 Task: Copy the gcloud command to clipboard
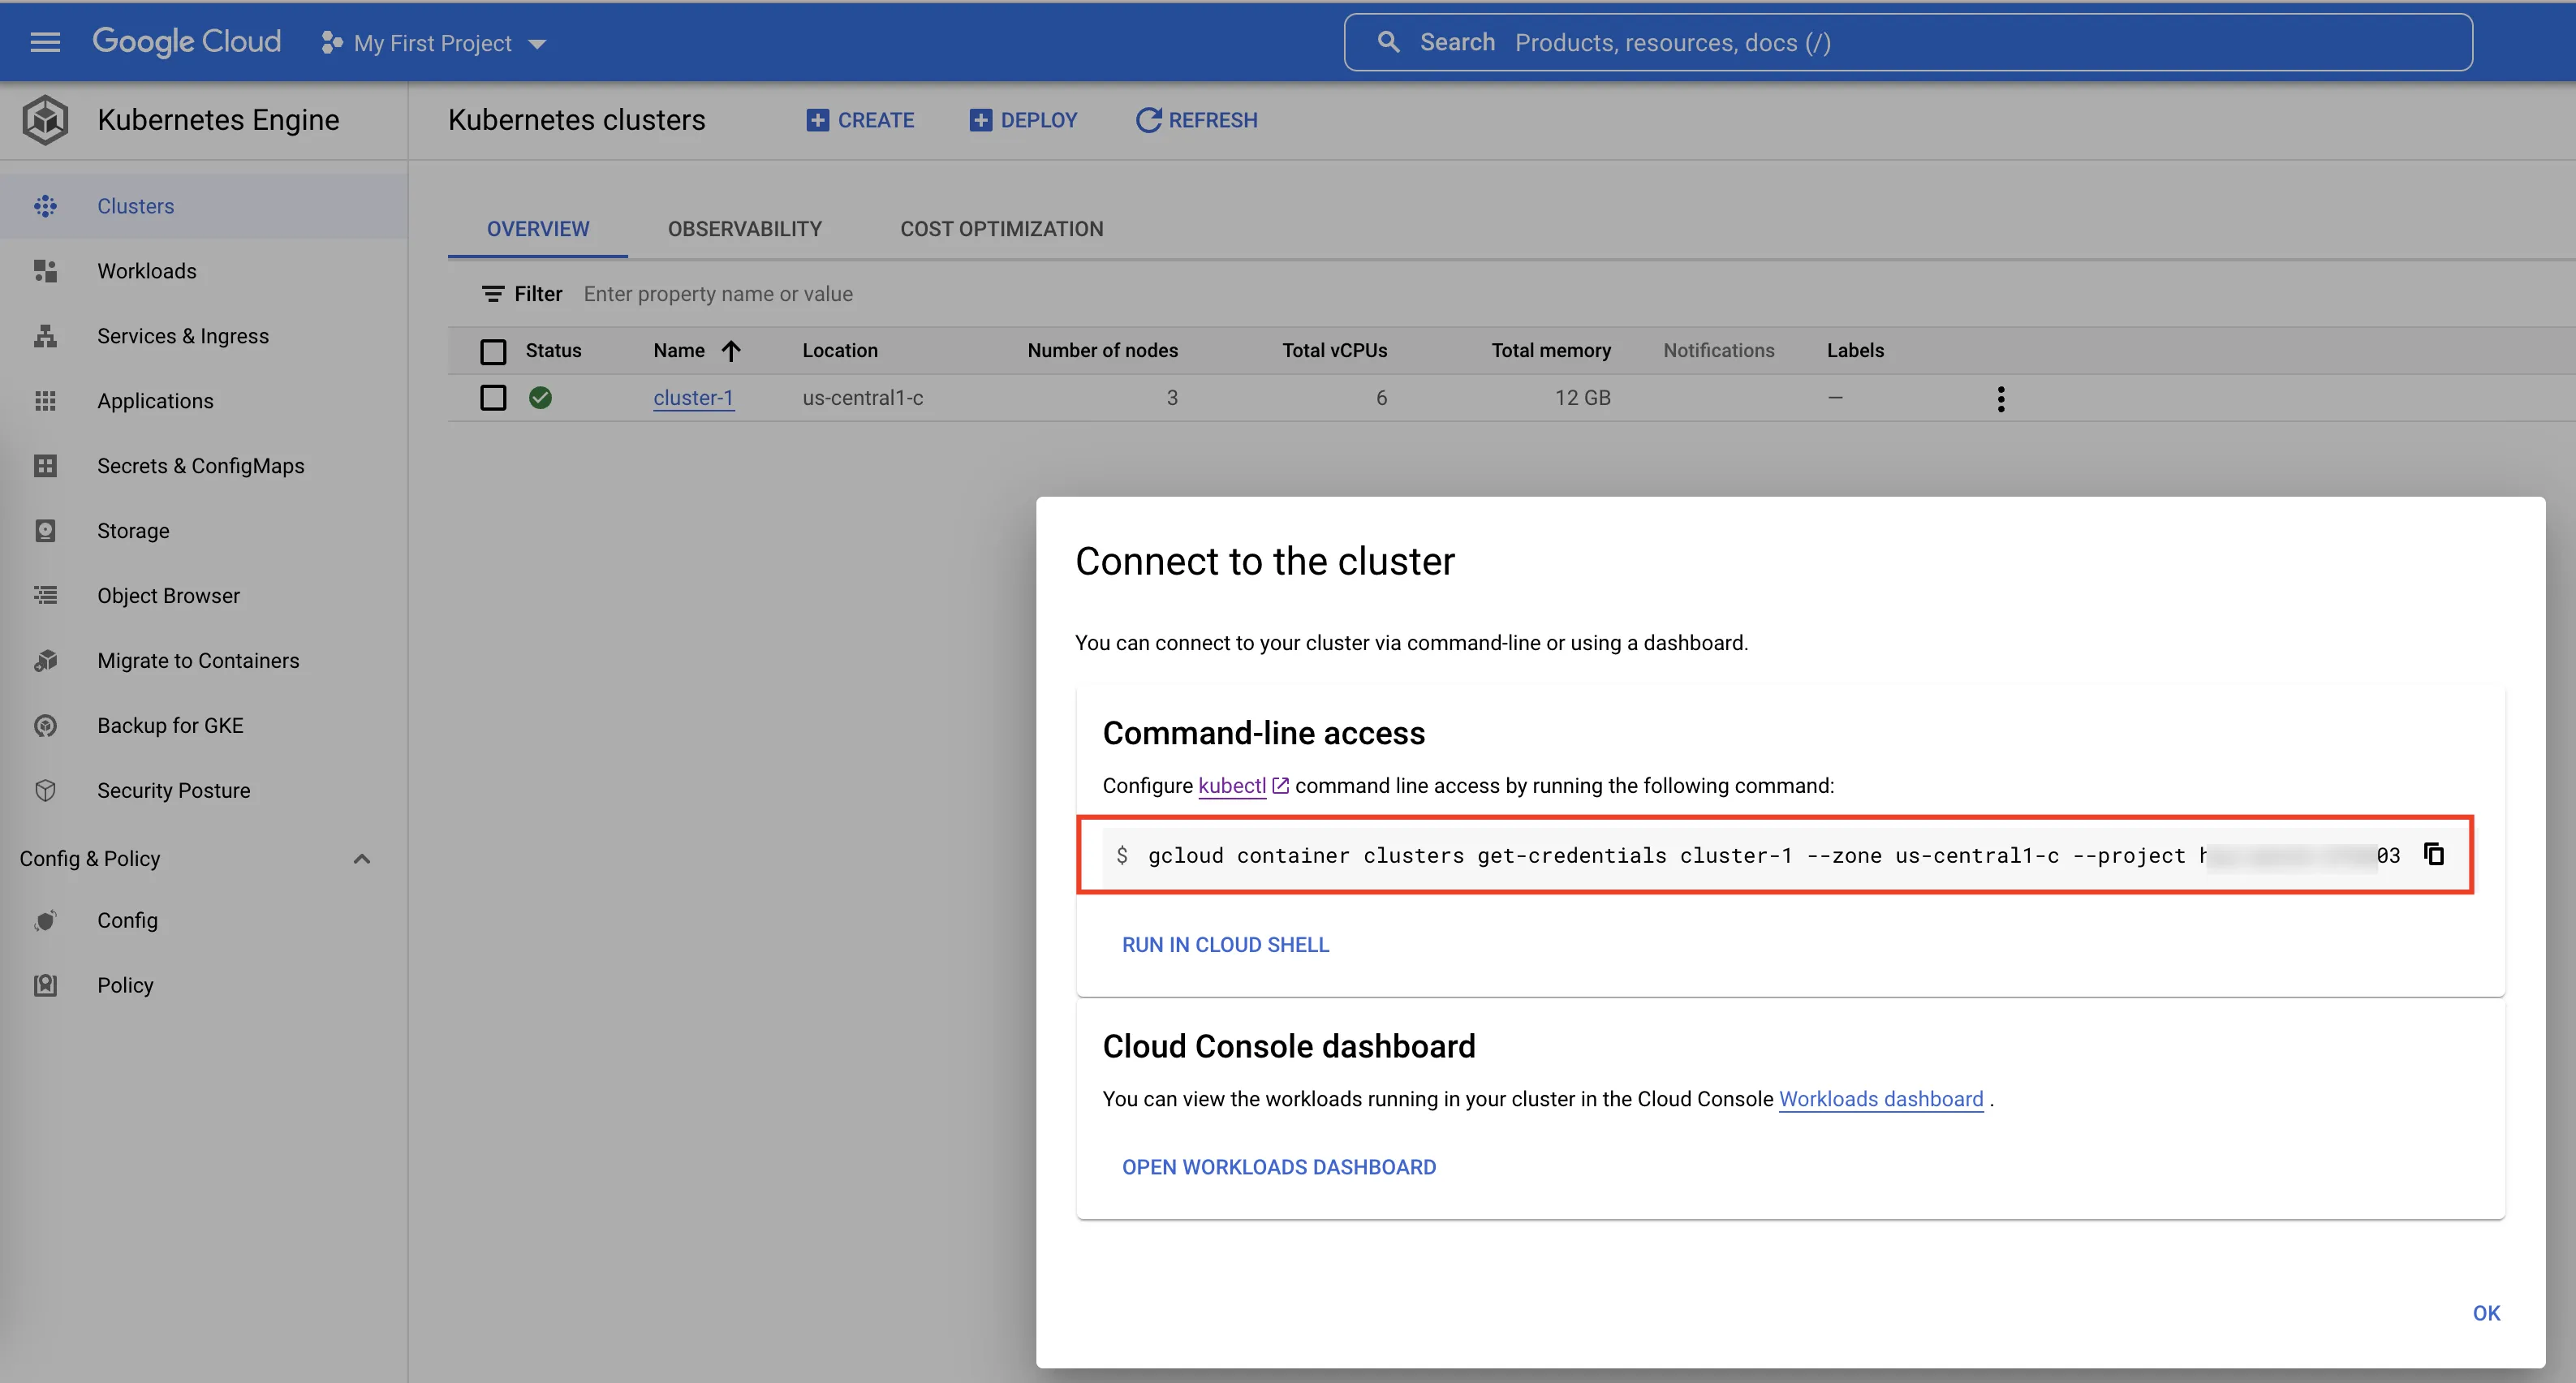[2434, 854]
